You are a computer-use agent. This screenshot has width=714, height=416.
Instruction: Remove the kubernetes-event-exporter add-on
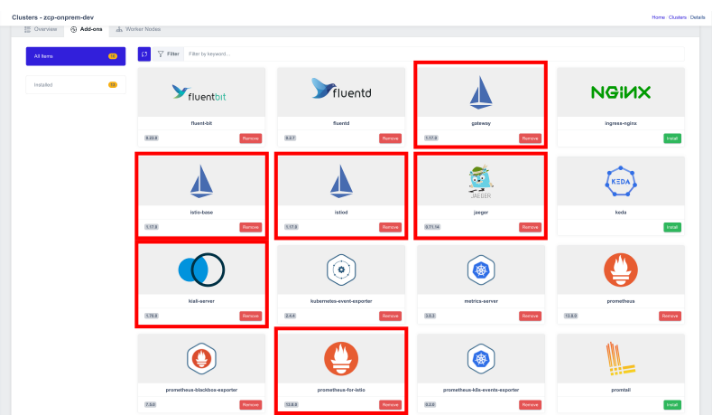tap(390, 316)
